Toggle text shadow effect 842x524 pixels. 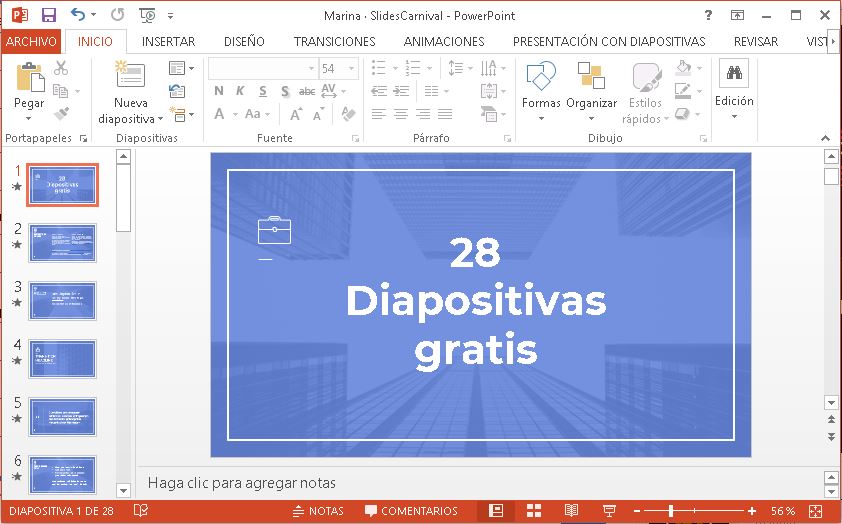pyautogui.click(x=285, y=91)
